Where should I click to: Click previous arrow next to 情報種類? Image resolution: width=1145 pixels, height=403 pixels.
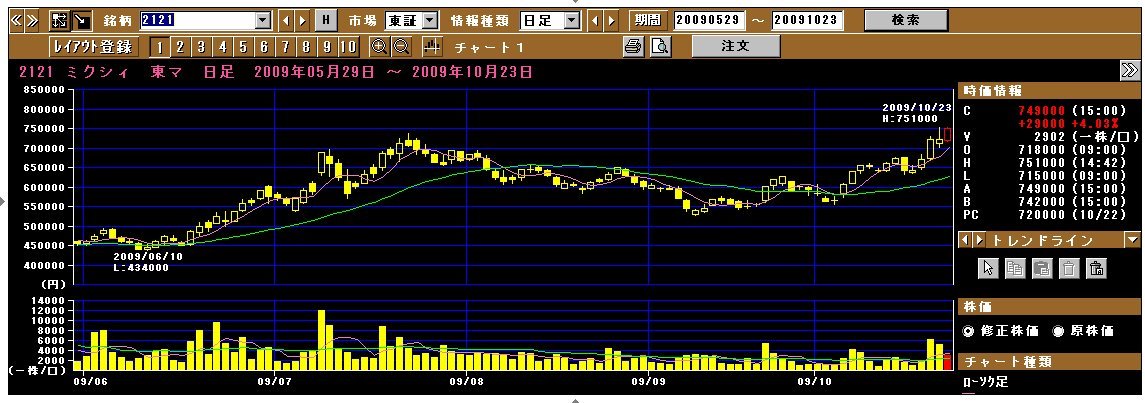pos(595,20)
